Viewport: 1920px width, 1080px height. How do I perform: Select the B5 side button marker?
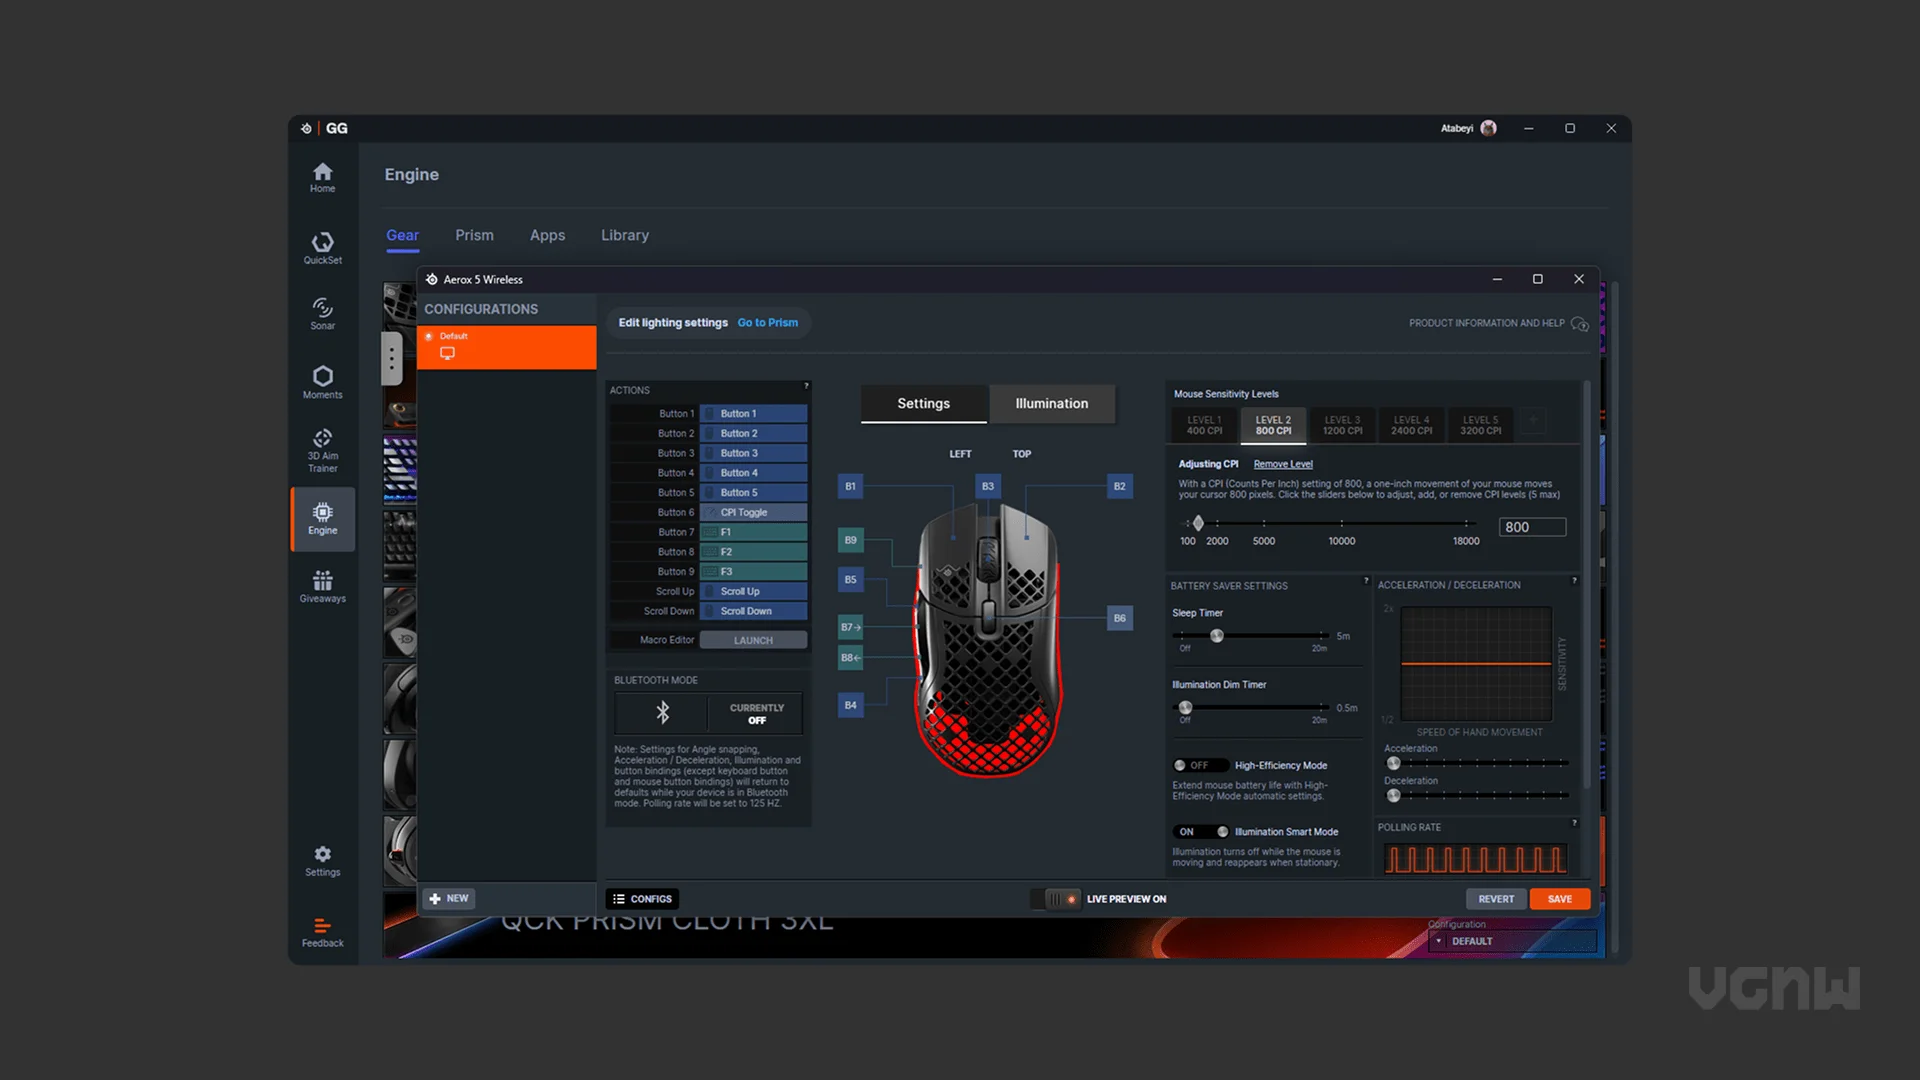(850, 579)
